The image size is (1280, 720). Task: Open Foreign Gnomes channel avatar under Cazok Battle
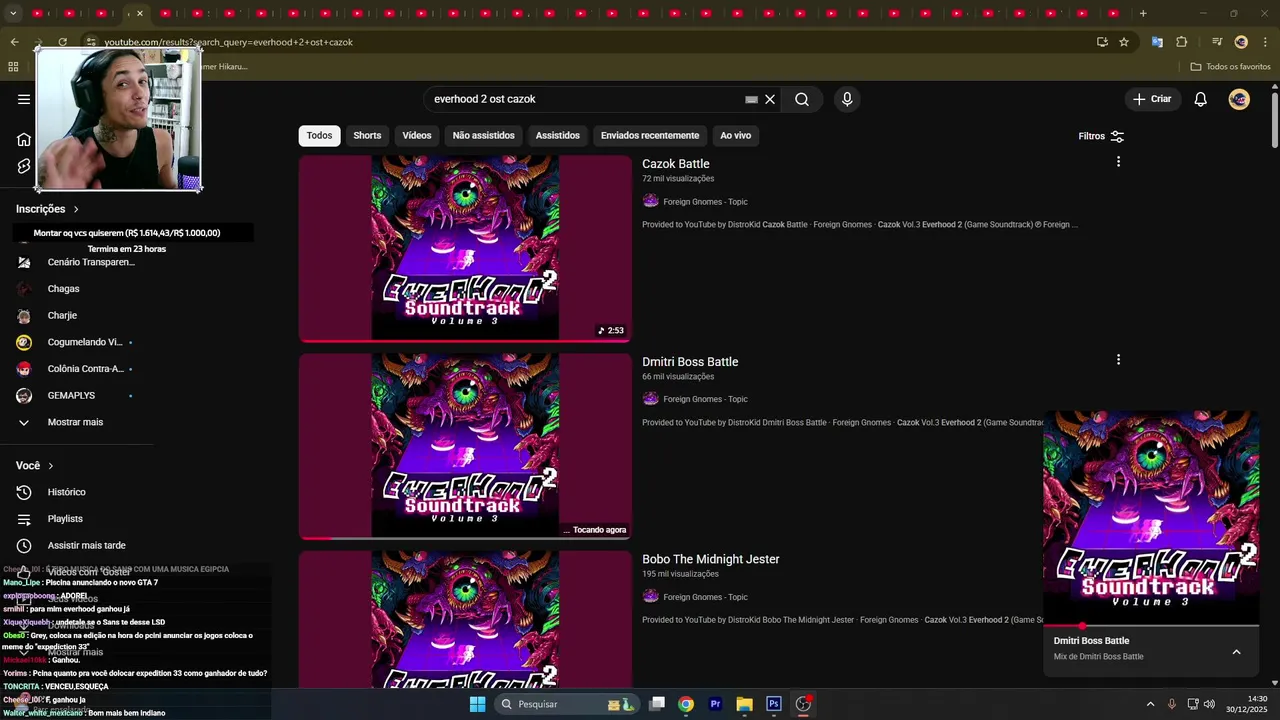pos(650,201)
